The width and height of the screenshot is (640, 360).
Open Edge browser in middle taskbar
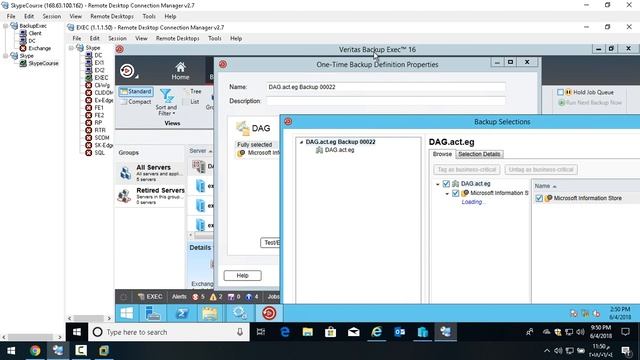[284, 332]
